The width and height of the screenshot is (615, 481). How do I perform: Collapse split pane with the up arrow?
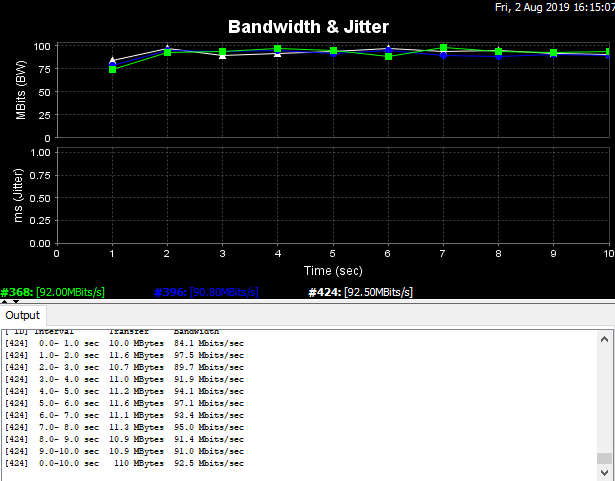5,301
